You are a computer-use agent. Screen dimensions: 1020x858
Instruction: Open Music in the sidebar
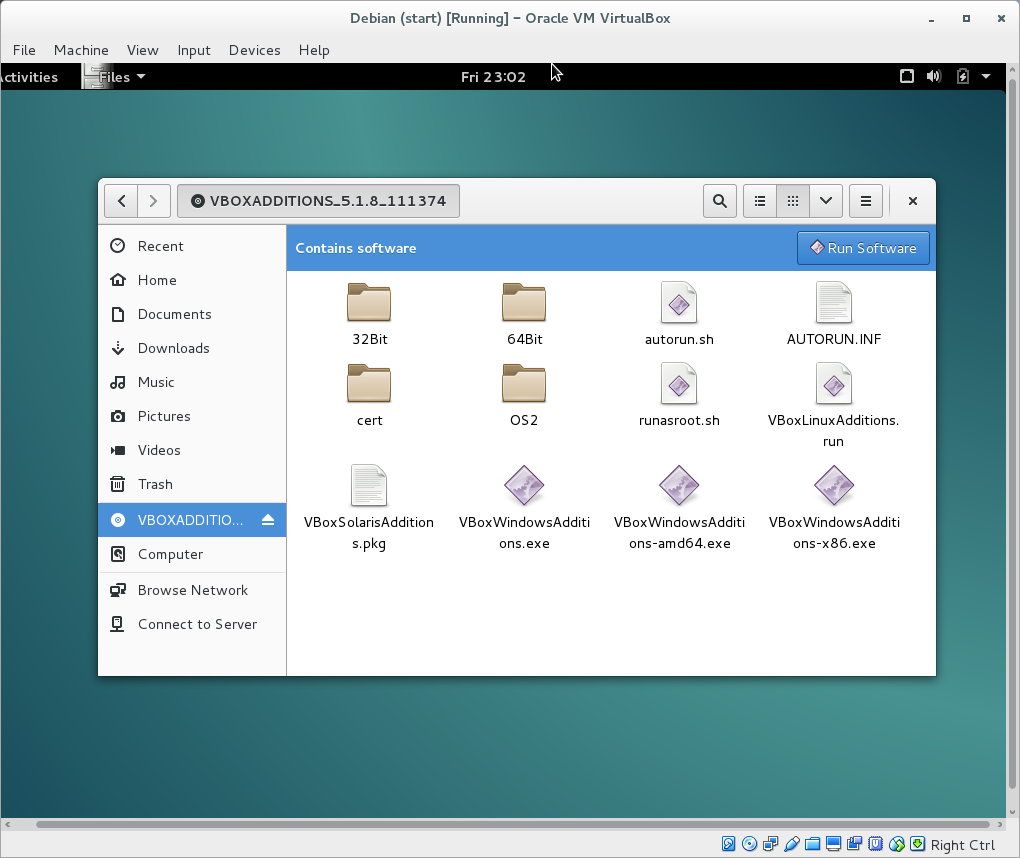192,382
